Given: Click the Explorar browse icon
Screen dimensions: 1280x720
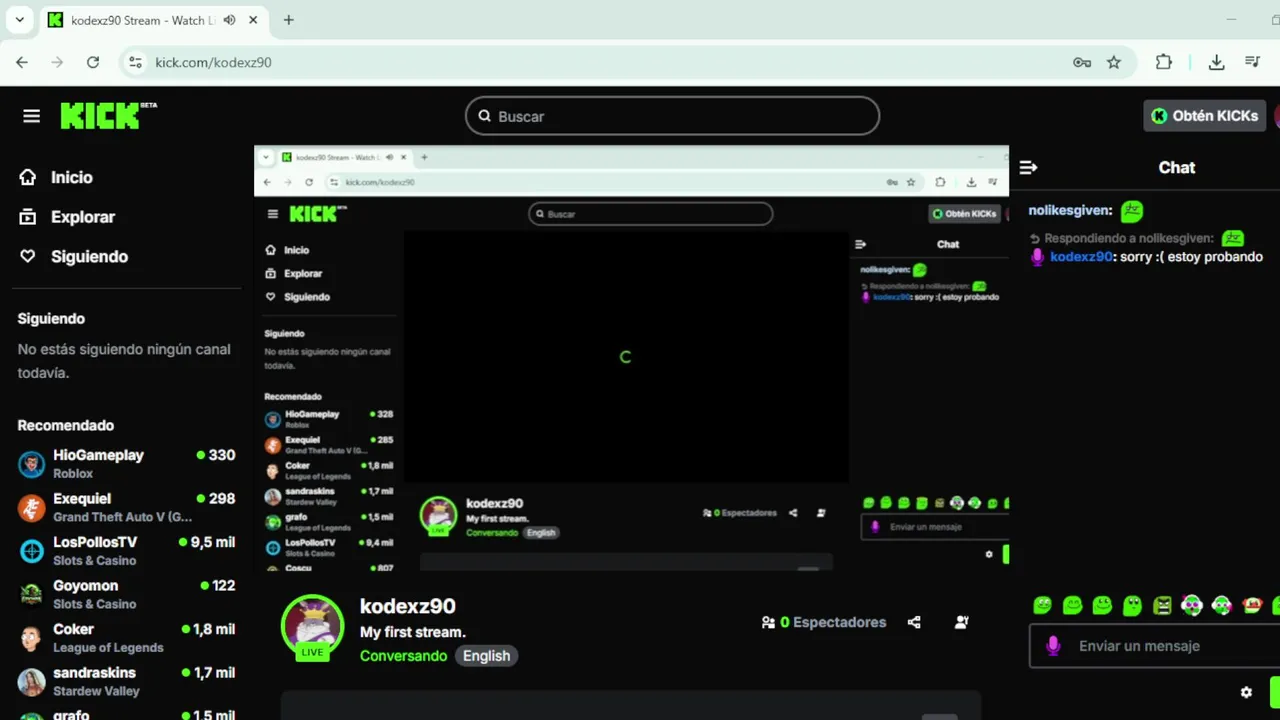Looking at the screenshot, I should 28,217.
